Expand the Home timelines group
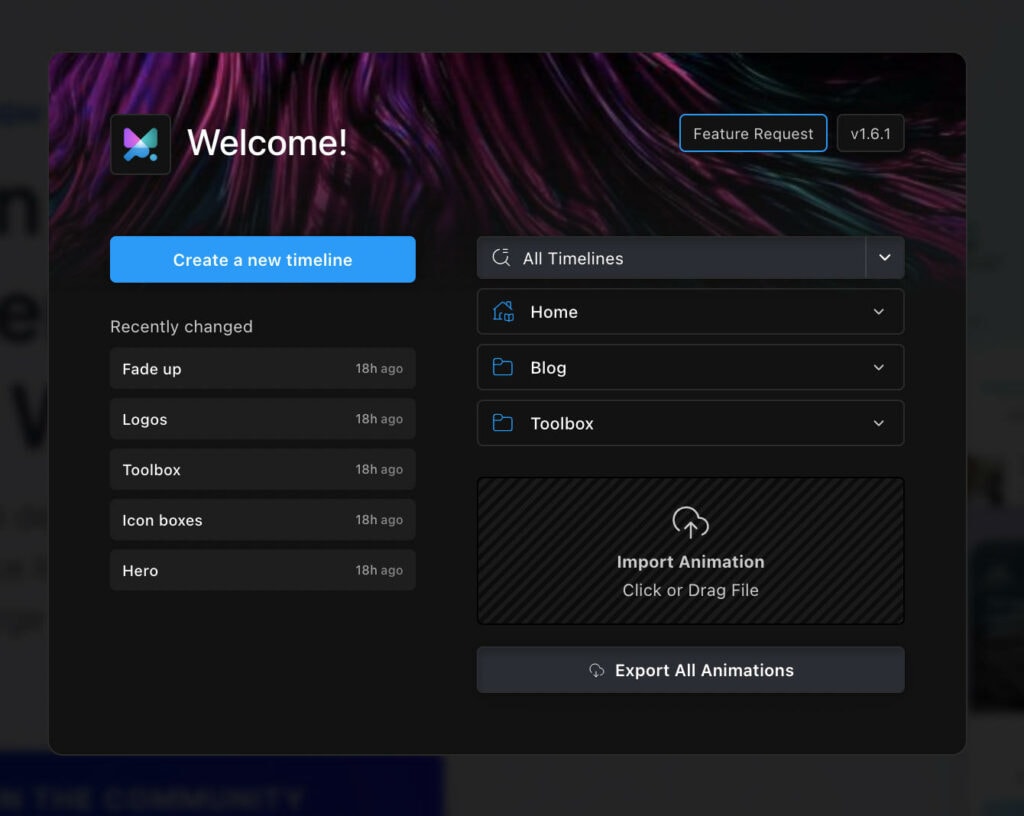The height and width of the screenshot is (816, 1024). coord(878,311)
